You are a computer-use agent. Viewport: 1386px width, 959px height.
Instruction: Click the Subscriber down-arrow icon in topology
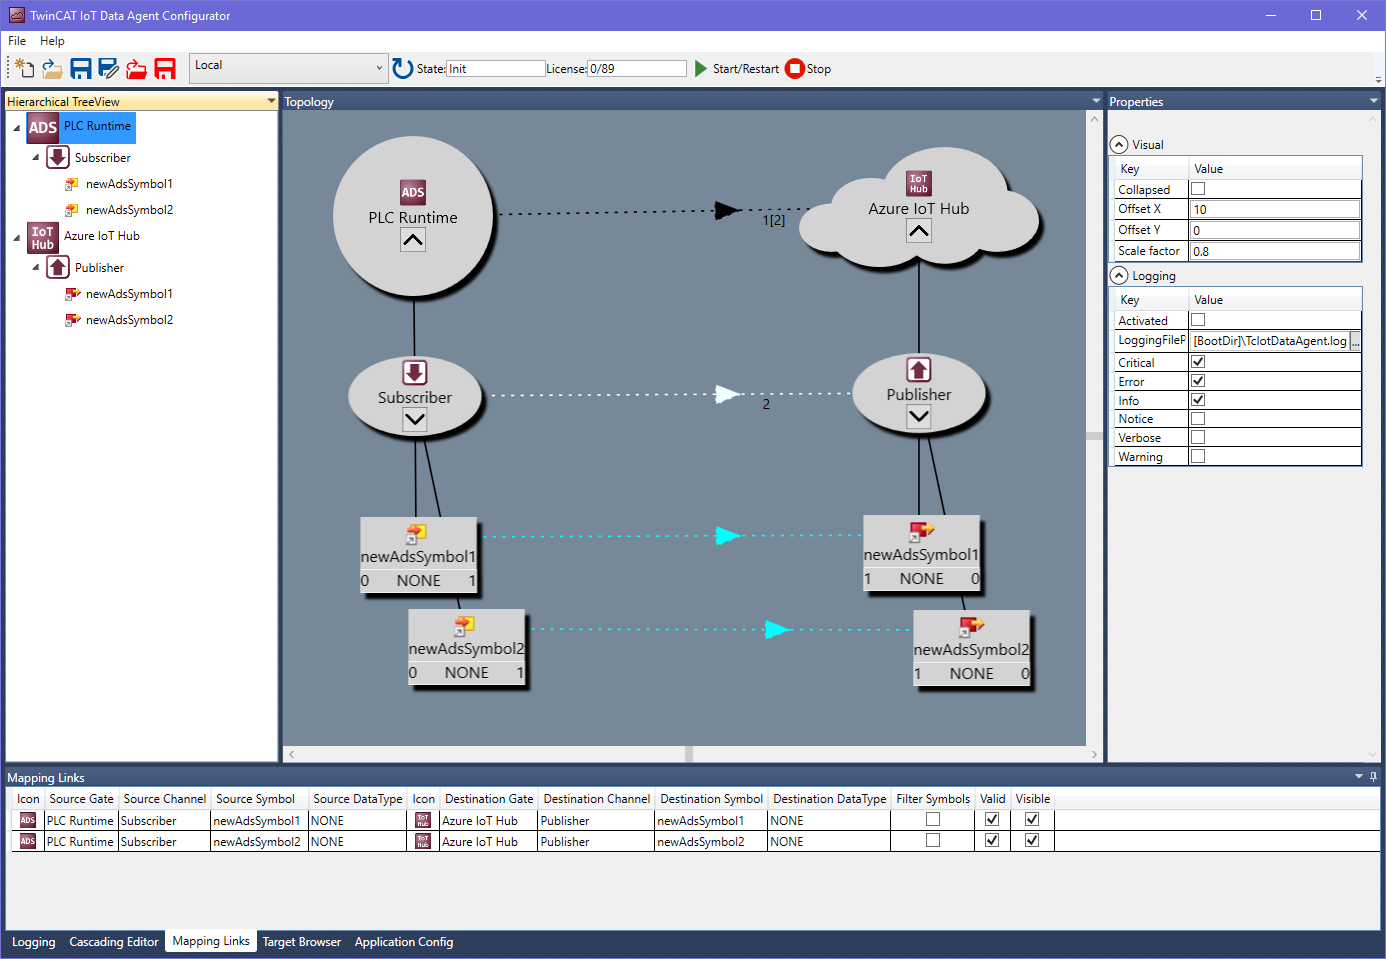[x=415, y=372]
